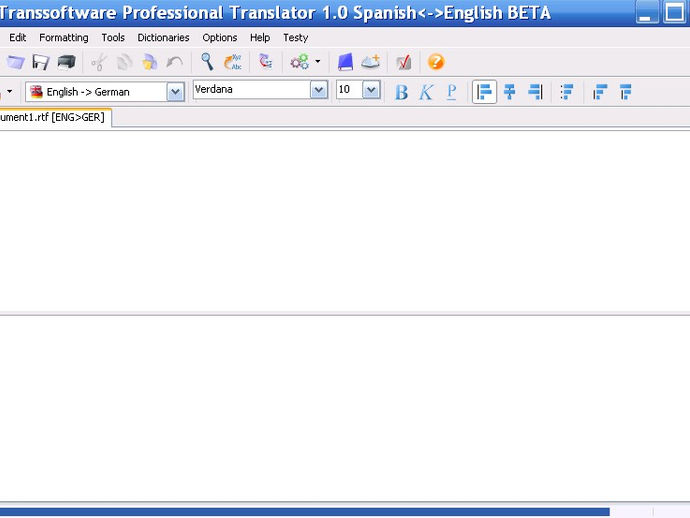Click inside the lower translation text pane
The height and width of the screenshot is (518, 690).
pos(345,408)
